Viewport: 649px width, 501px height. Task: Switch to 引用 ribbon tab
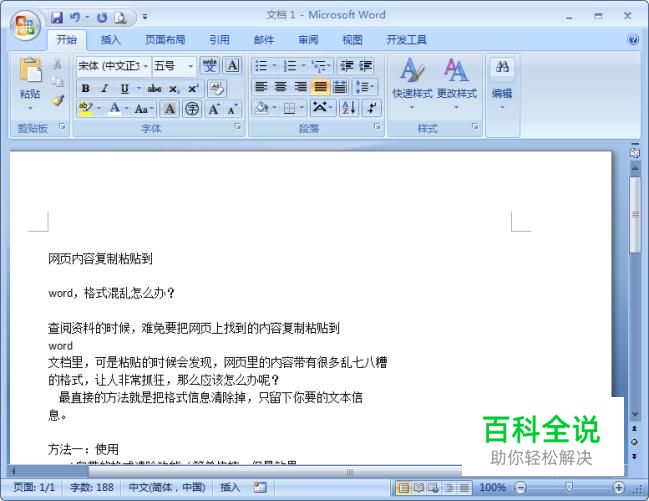[x=219, y=40]
